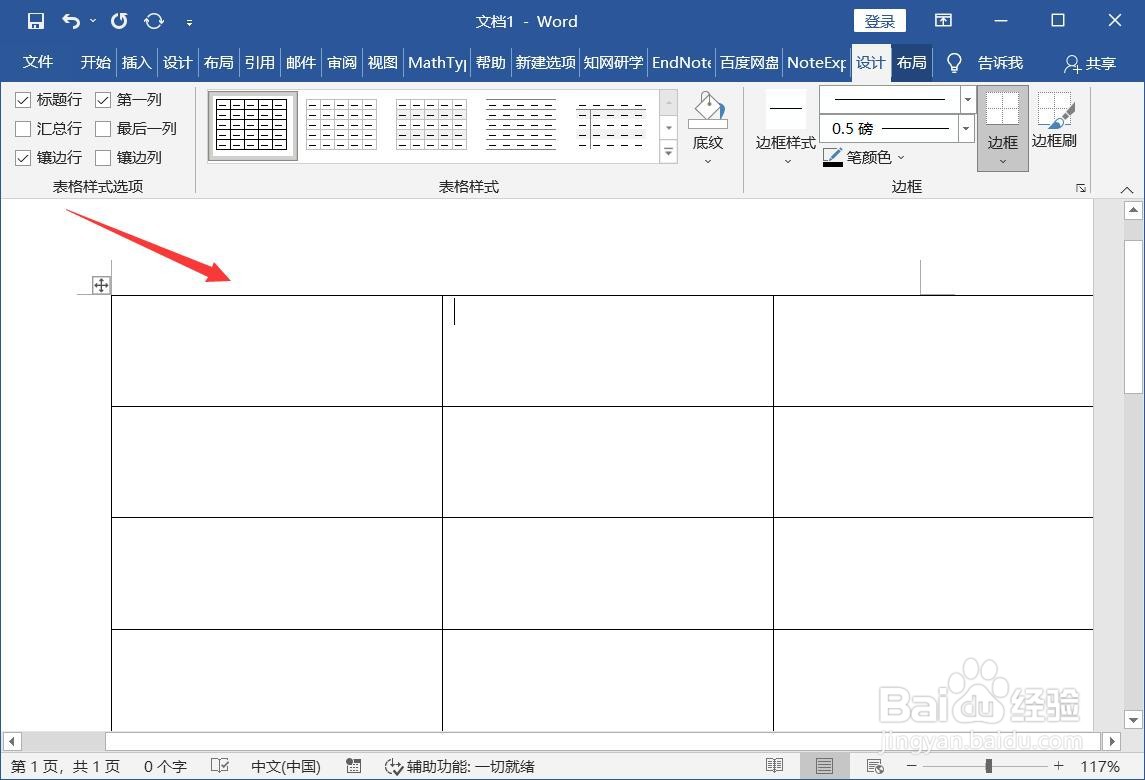Open the 文件 menu
Screen dimensions: 1145x780
(37, 62)
